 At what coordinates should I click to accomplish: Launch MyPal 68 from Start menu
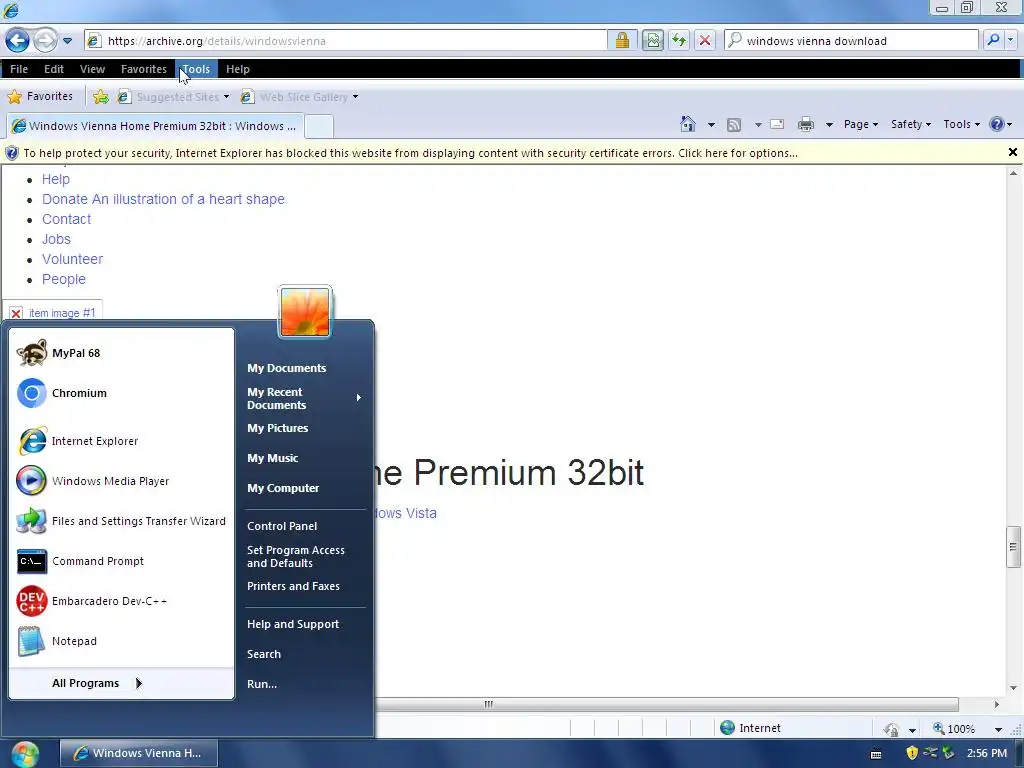pyautogui.click(x=121, y=353)
